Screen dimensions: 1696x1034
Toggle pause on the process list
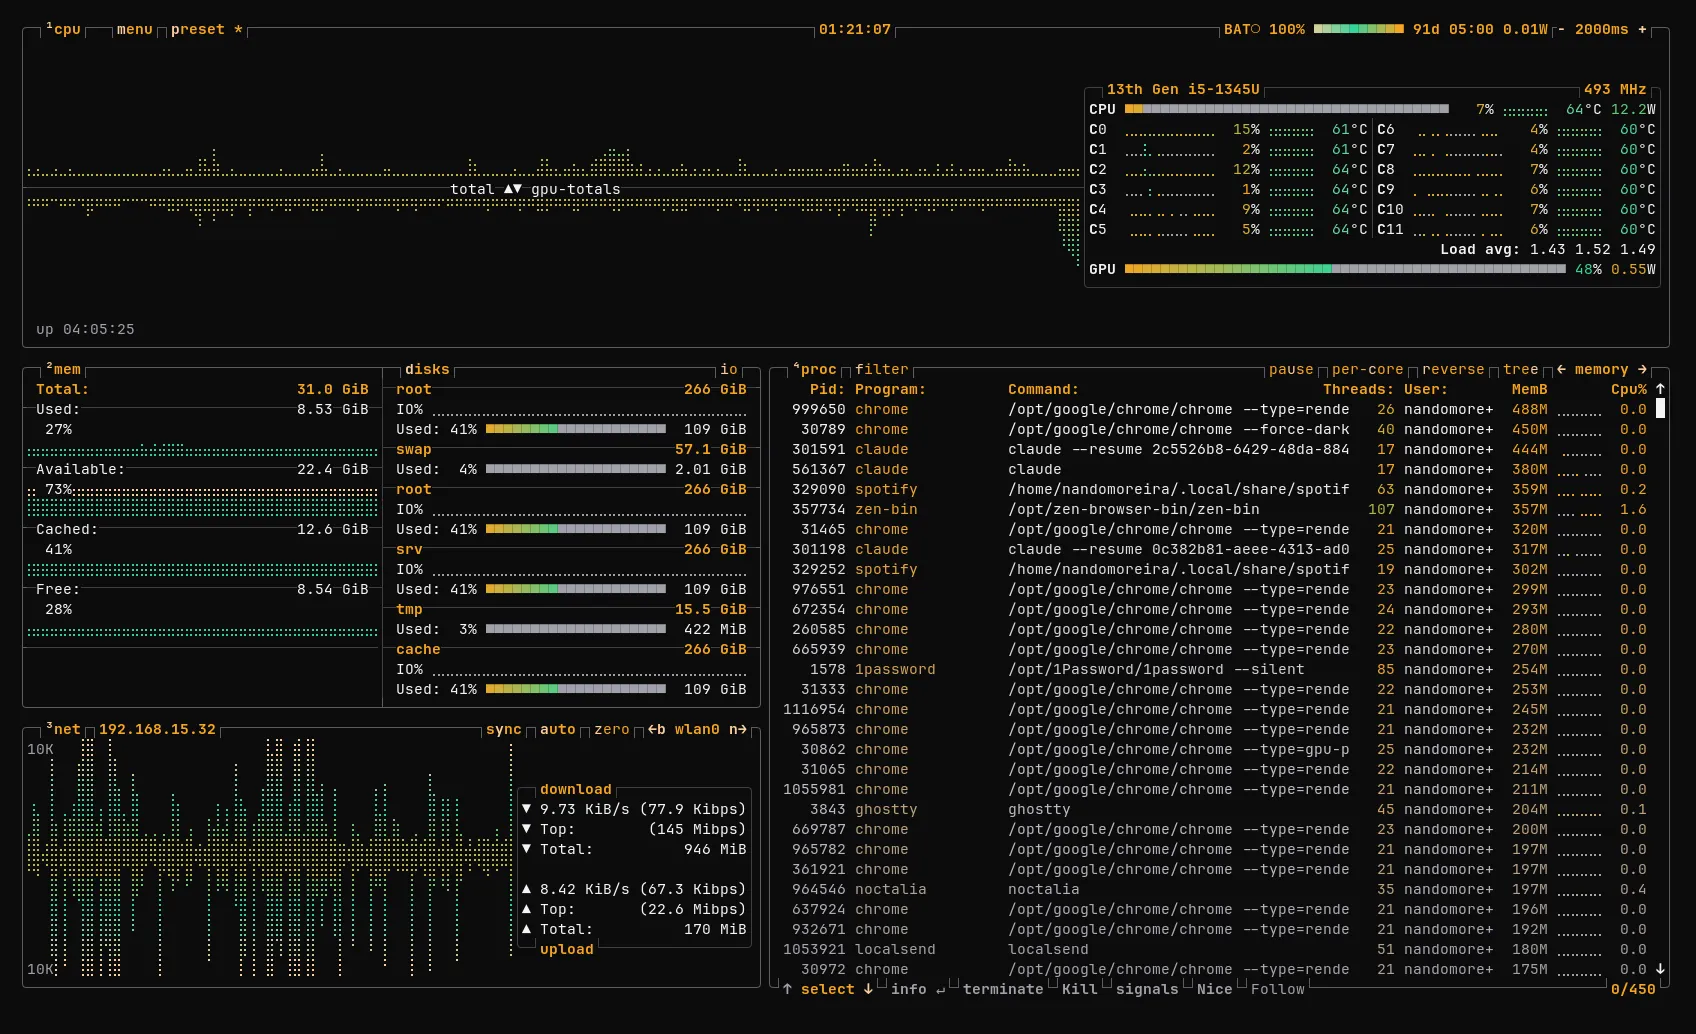coord(1291,369)
